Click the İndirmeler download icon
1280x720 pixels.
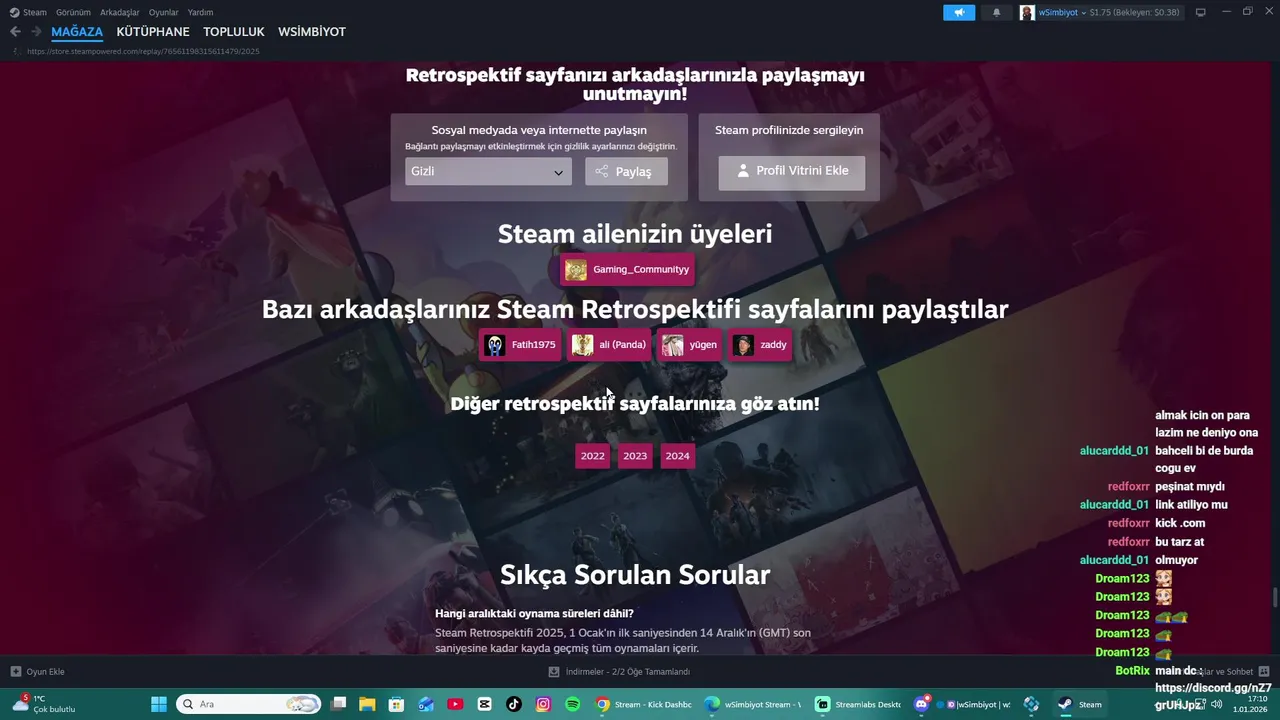coord(554,671)
